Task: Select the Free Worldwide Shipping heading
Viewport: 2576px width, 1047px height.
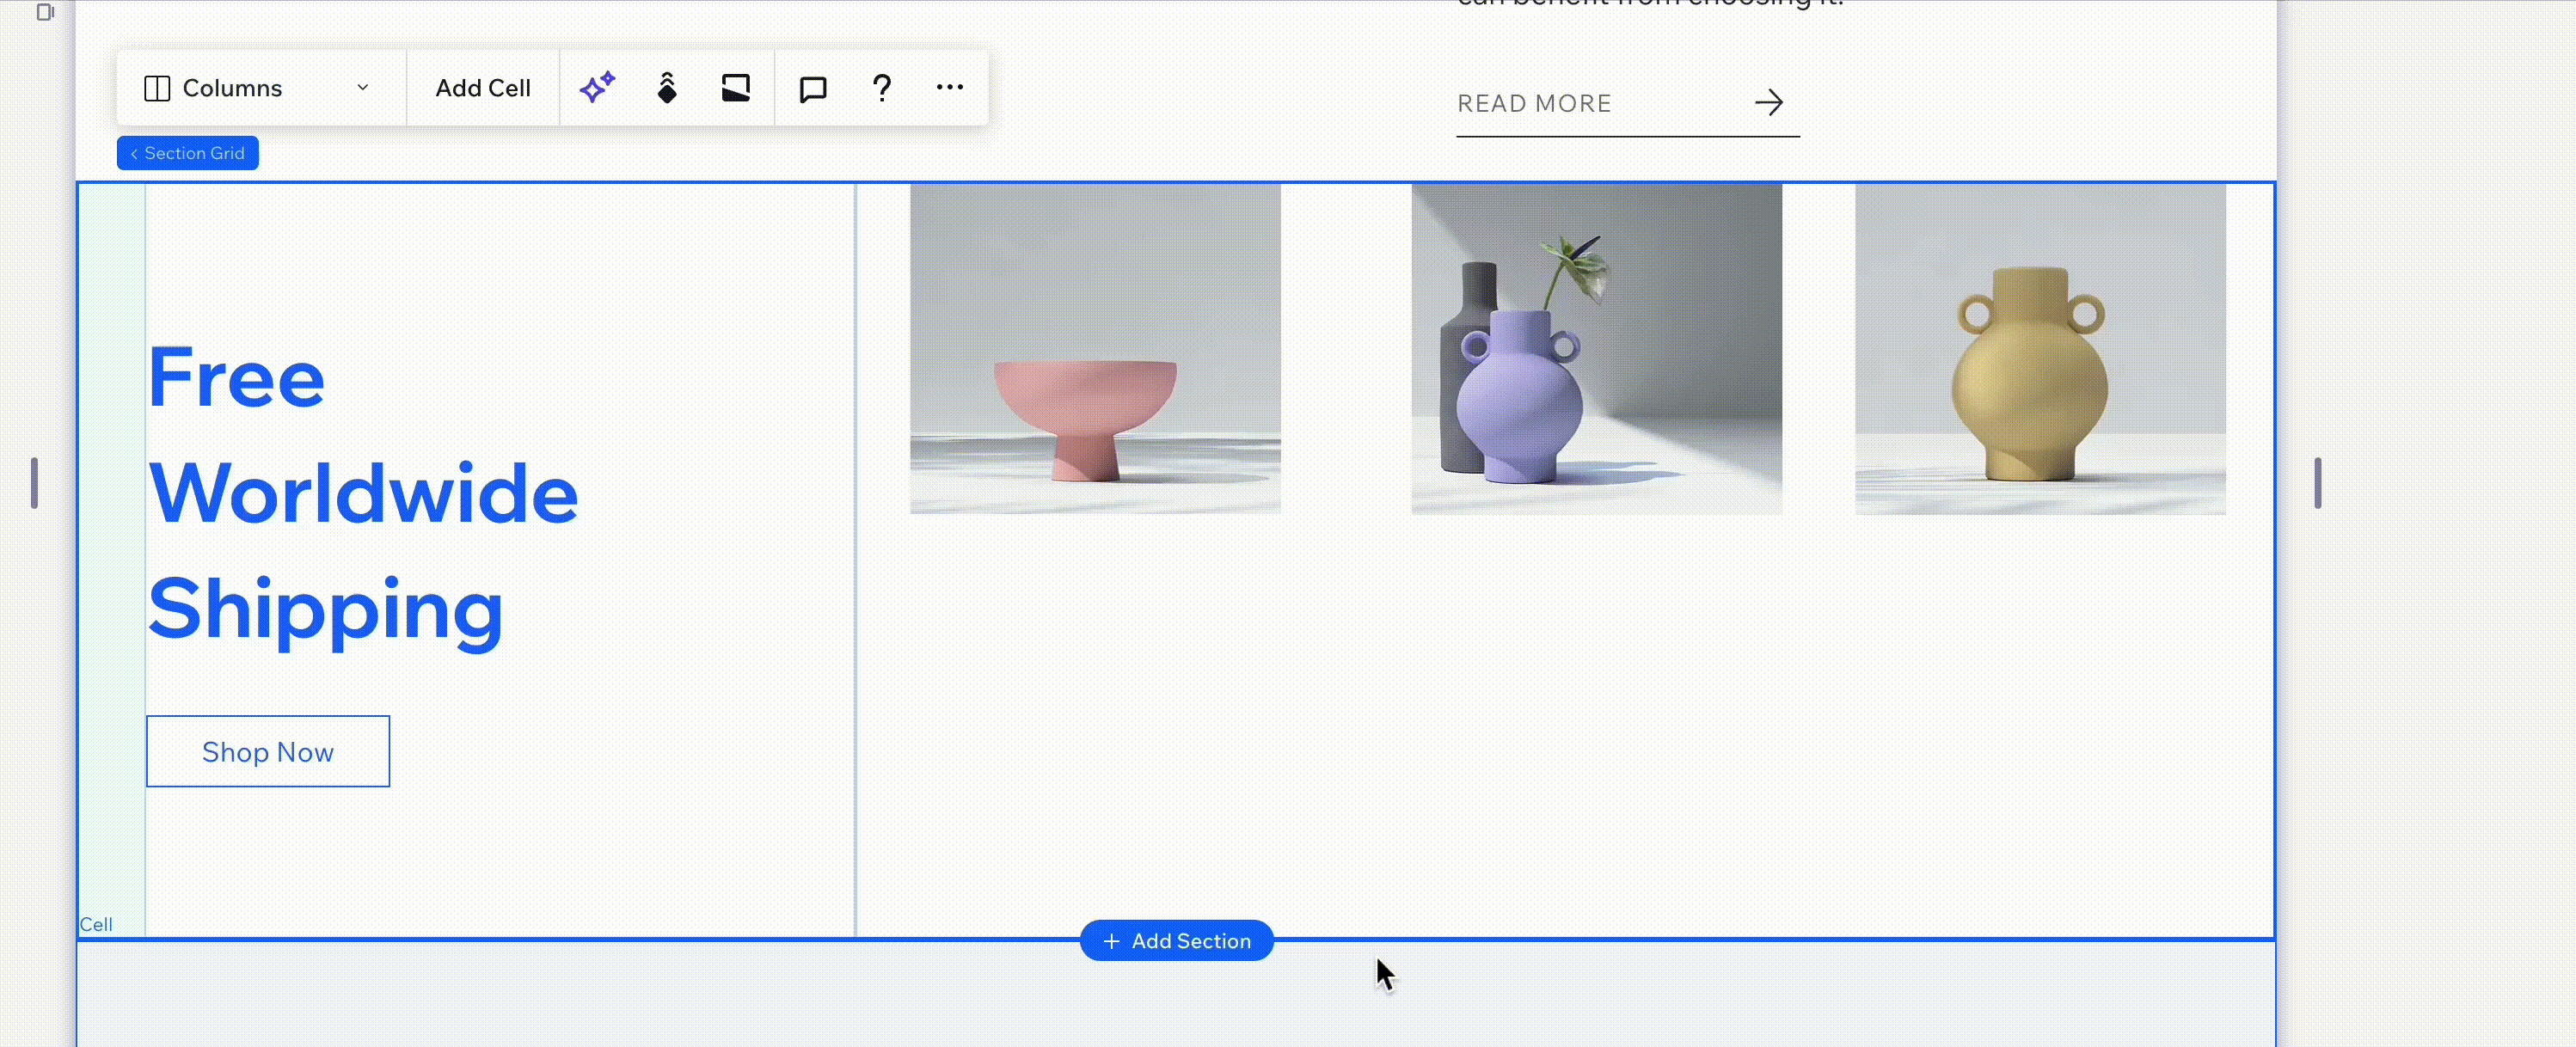Action: click(362, 494)
